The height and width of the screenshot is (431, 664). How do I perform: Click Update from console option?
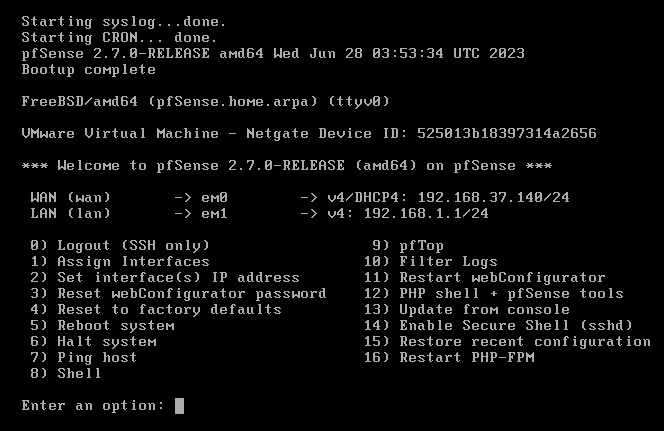(x=484, y=309)
